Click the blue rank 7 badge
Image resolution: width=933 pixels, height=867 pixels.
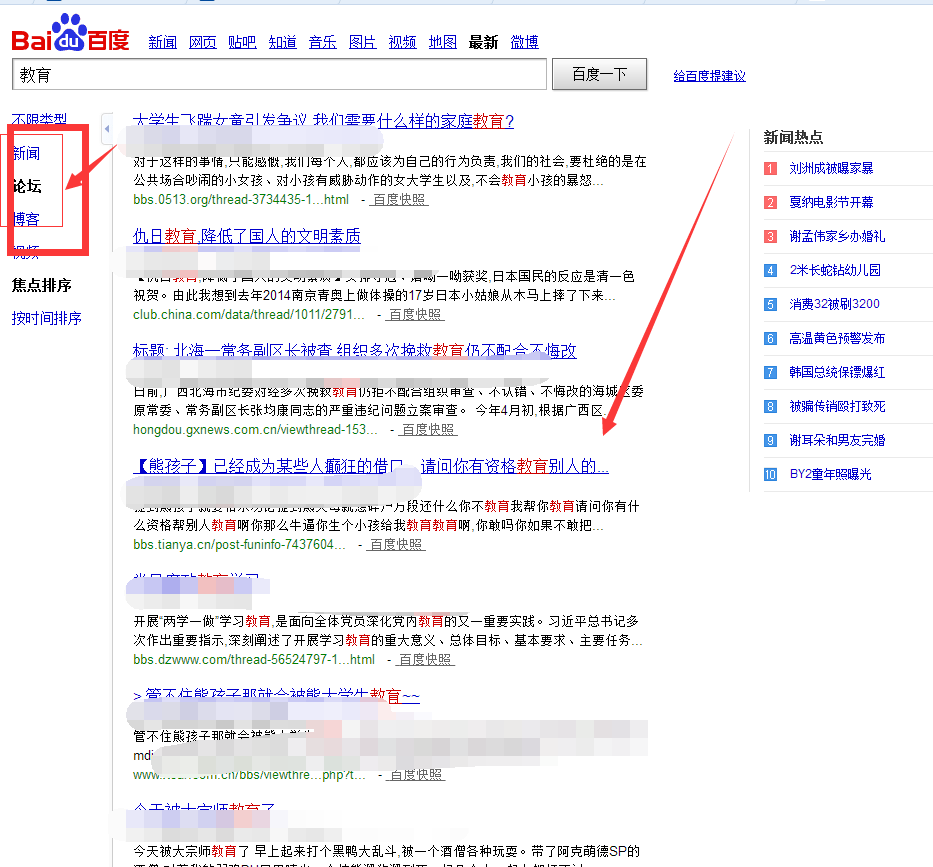pyautogui.click(x=771, y=373)
